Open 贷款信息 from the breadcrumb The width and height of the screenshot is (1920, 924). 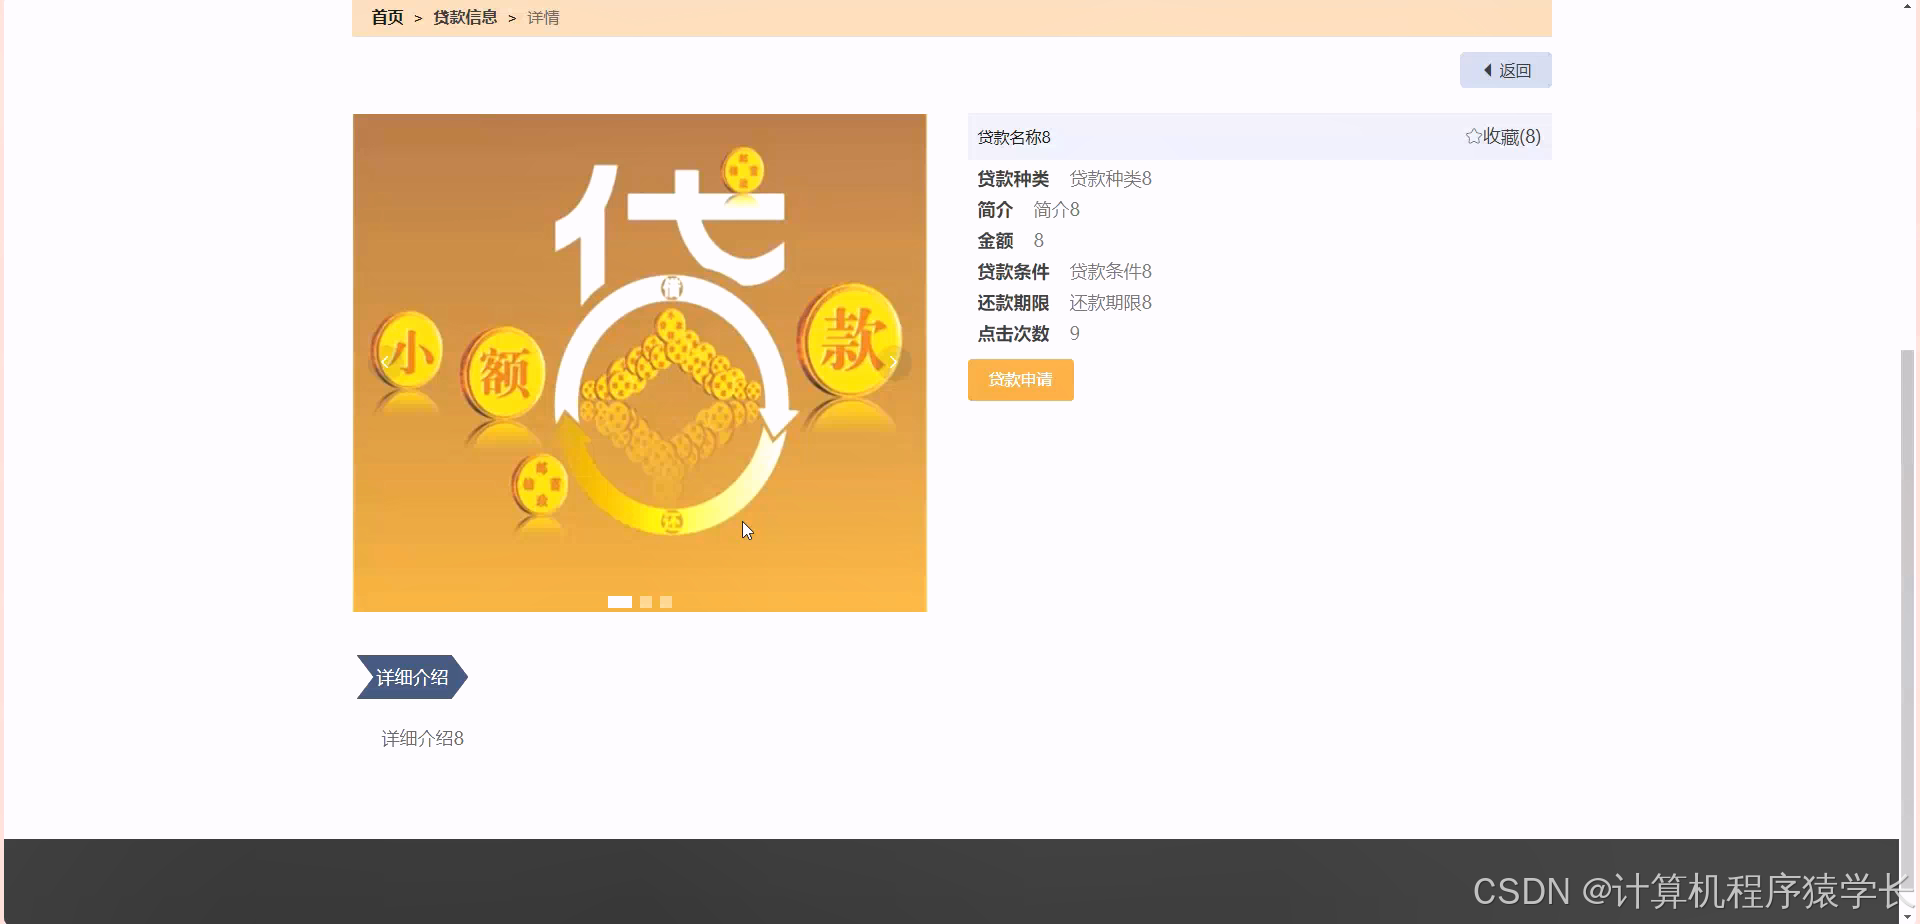(x=465, y=17)
